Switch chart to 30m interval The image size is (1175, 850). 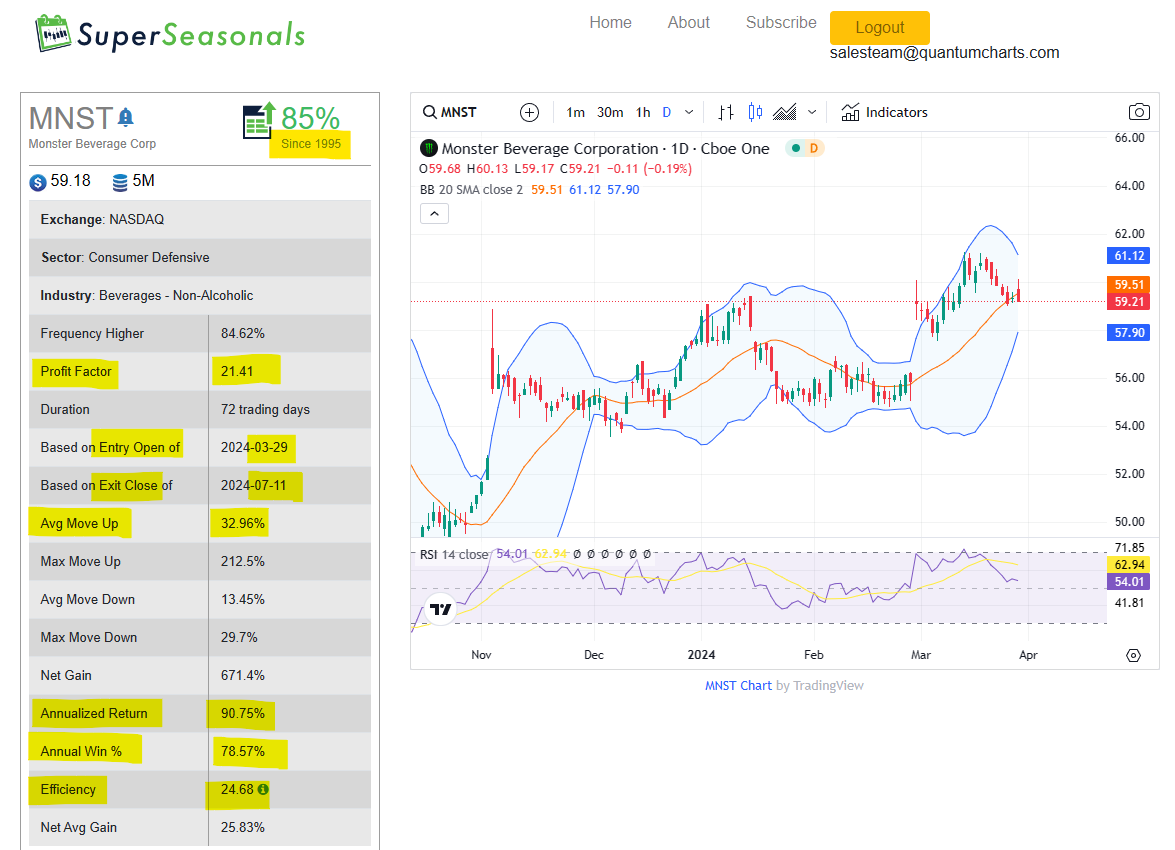(x=610, y=112)
